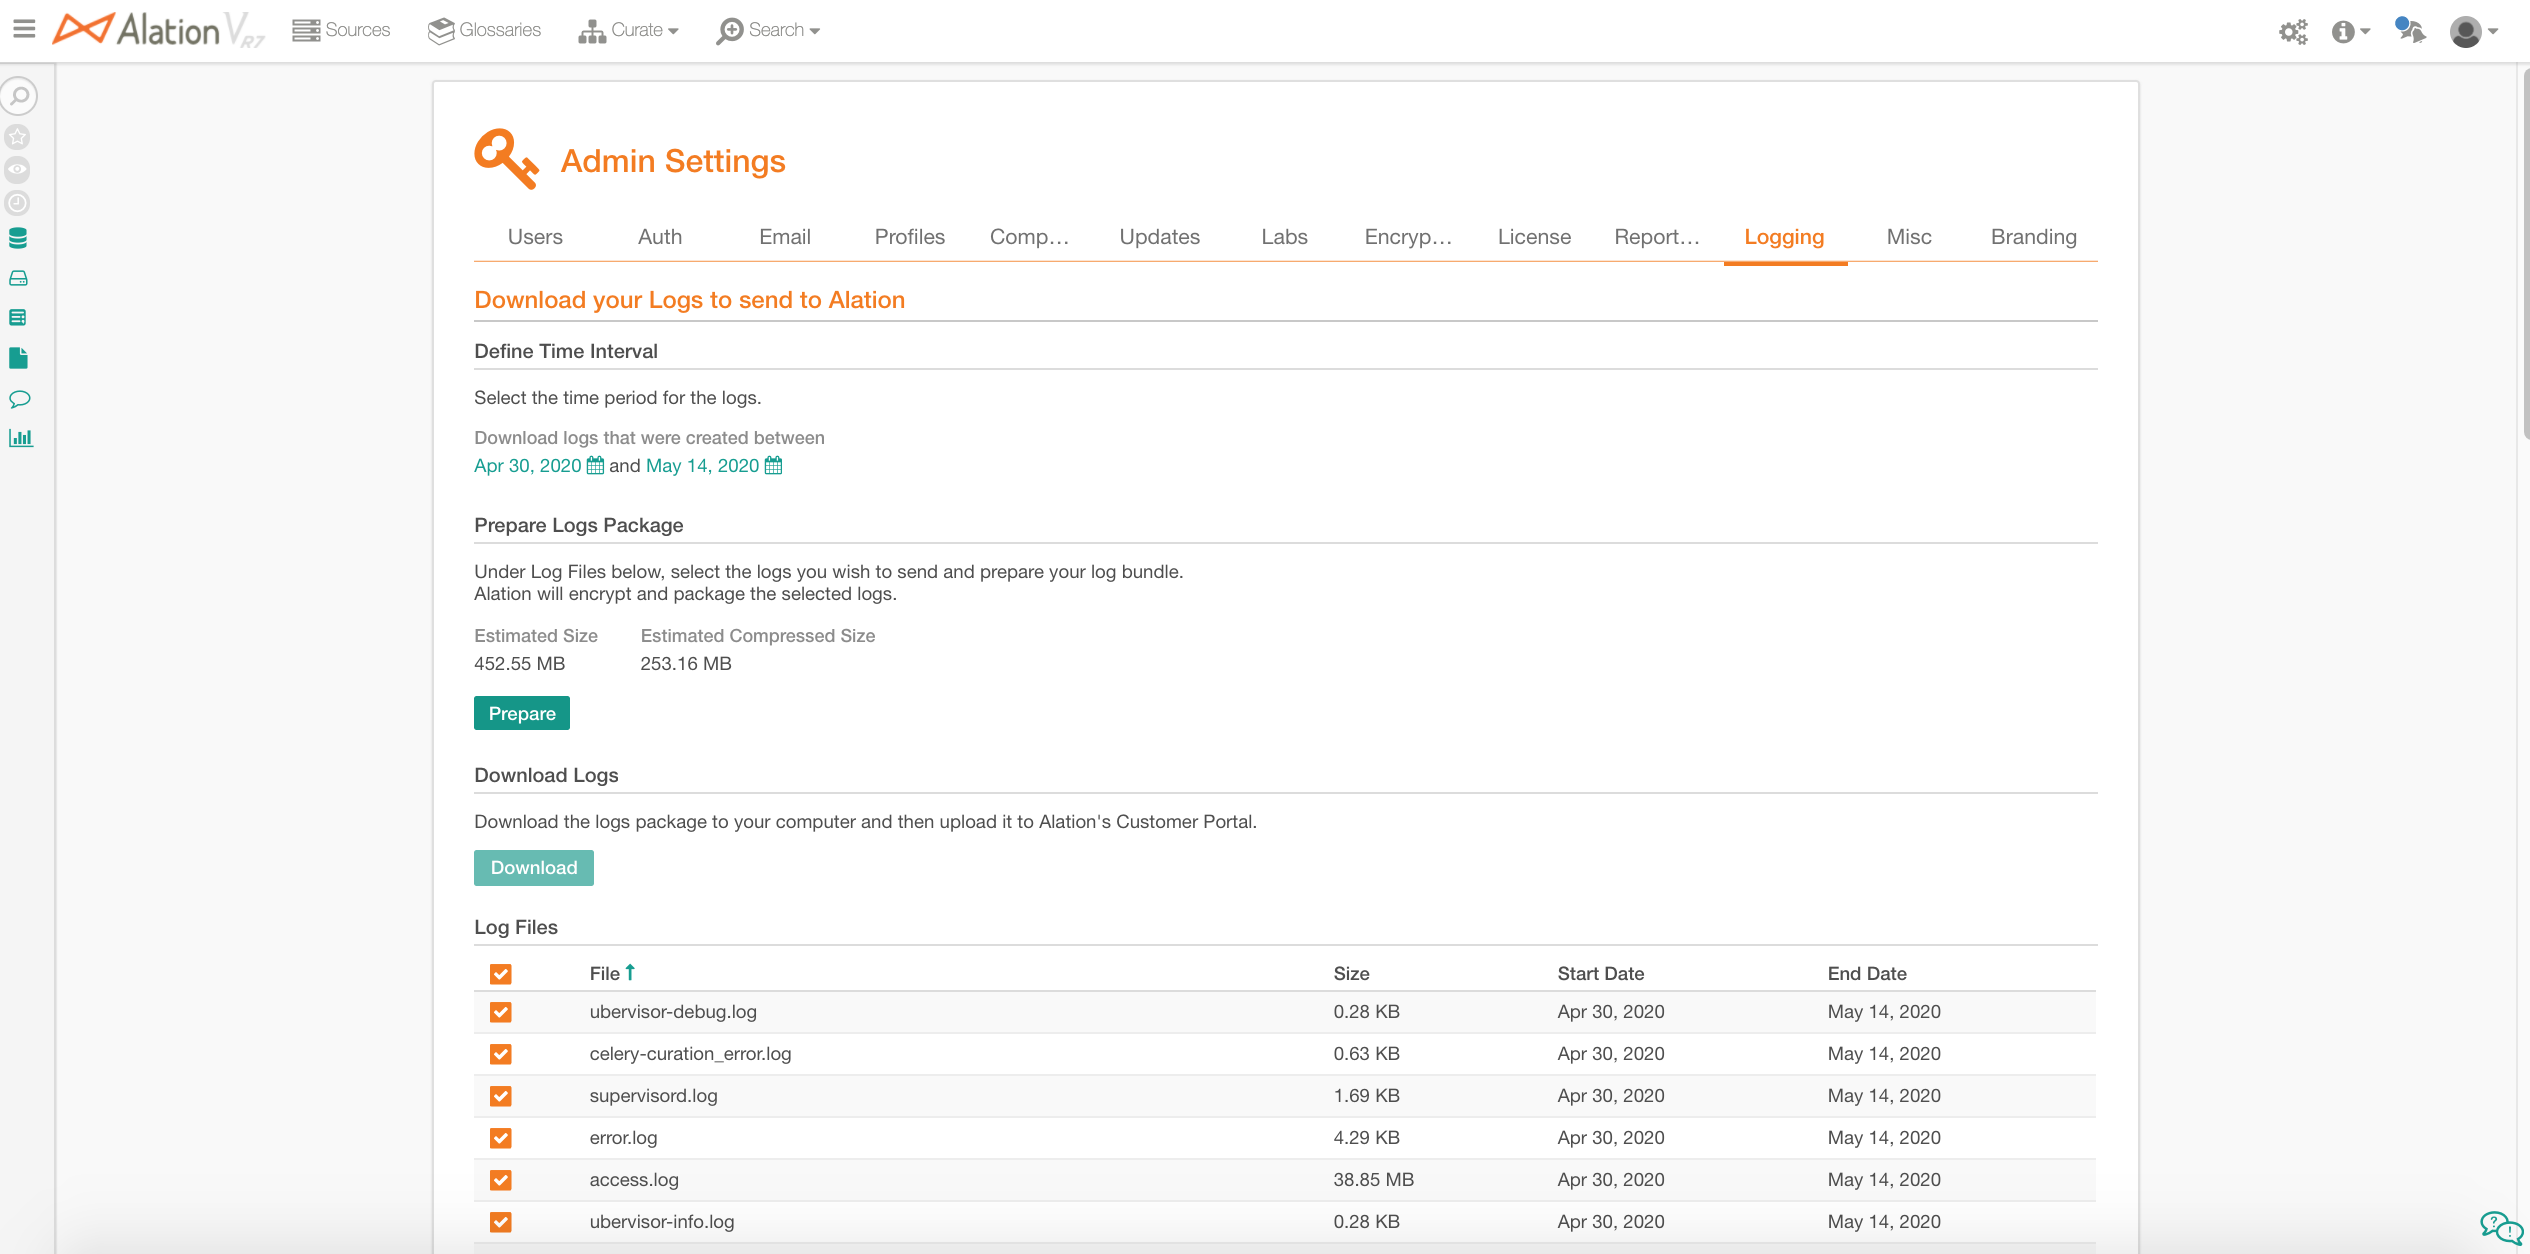The width and height of the screenshot is (2530, 1254).
Task: Expand the info icon dropdown arrow
Action: tap(2365, 31)
